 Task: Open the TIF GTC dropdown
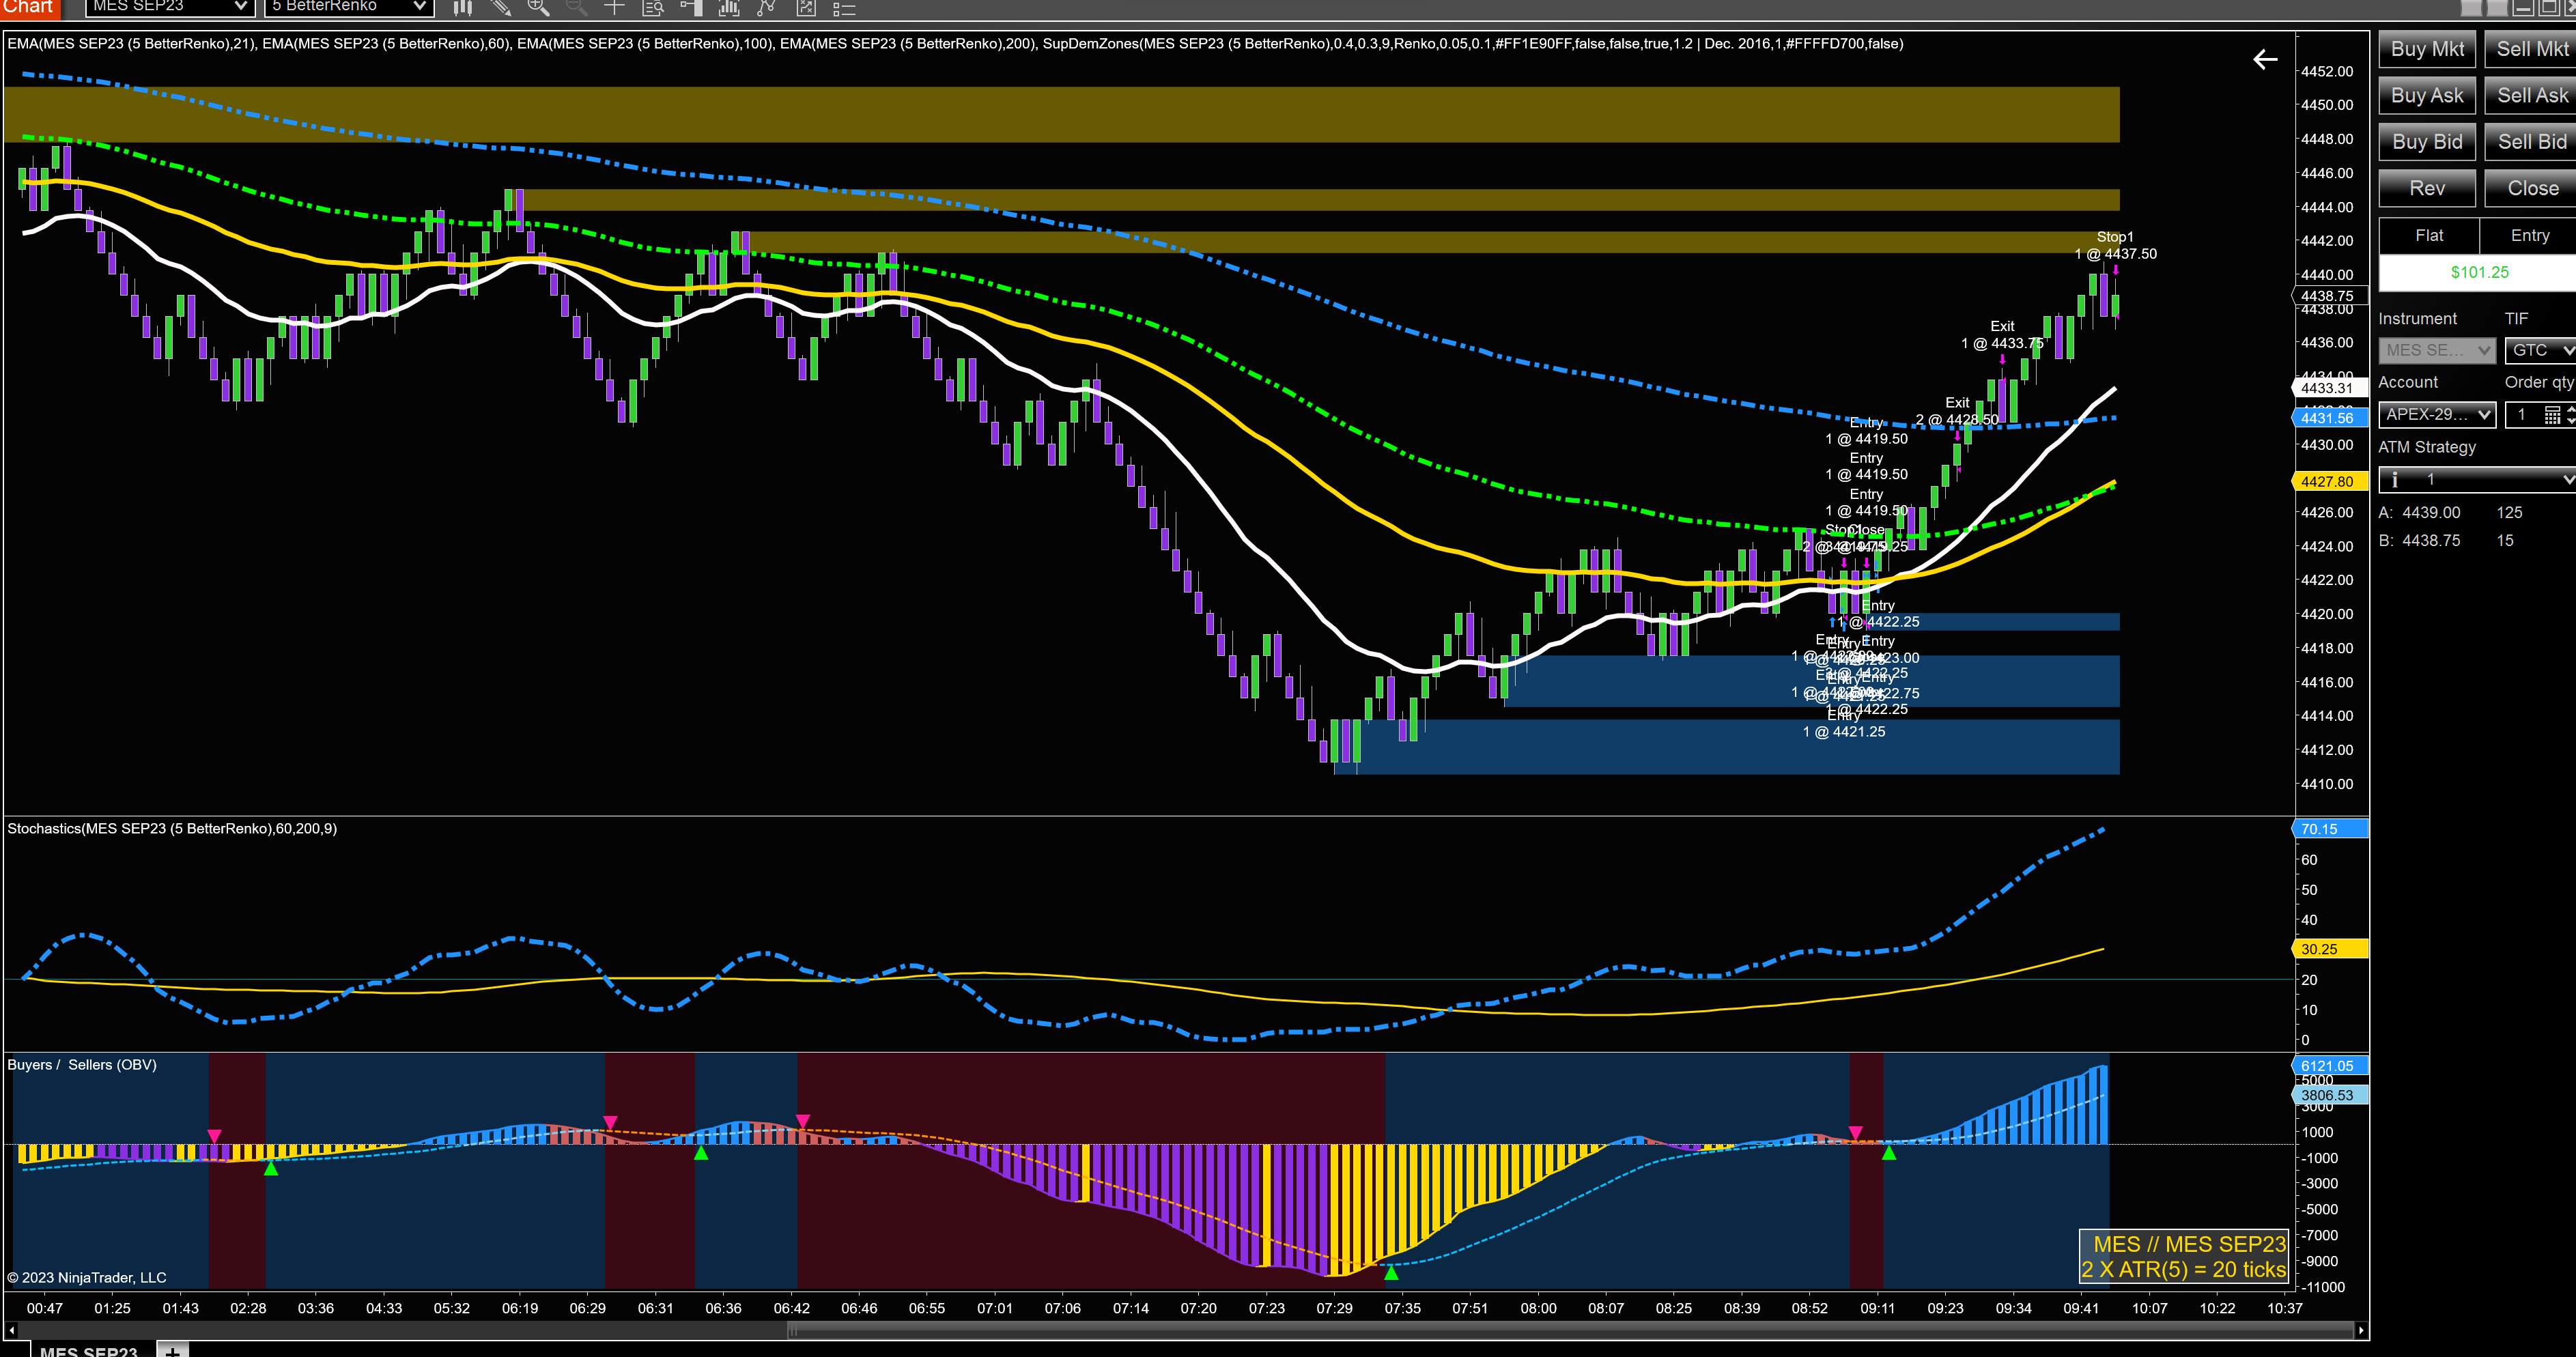pos(2540,350)
